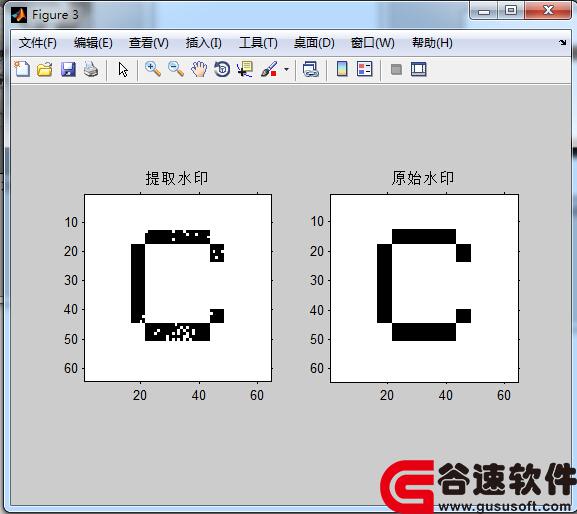This screenshot has width=577, height=514.
Task: Expand the brush color dropdown arrow
Action: [x=286, y=69]
